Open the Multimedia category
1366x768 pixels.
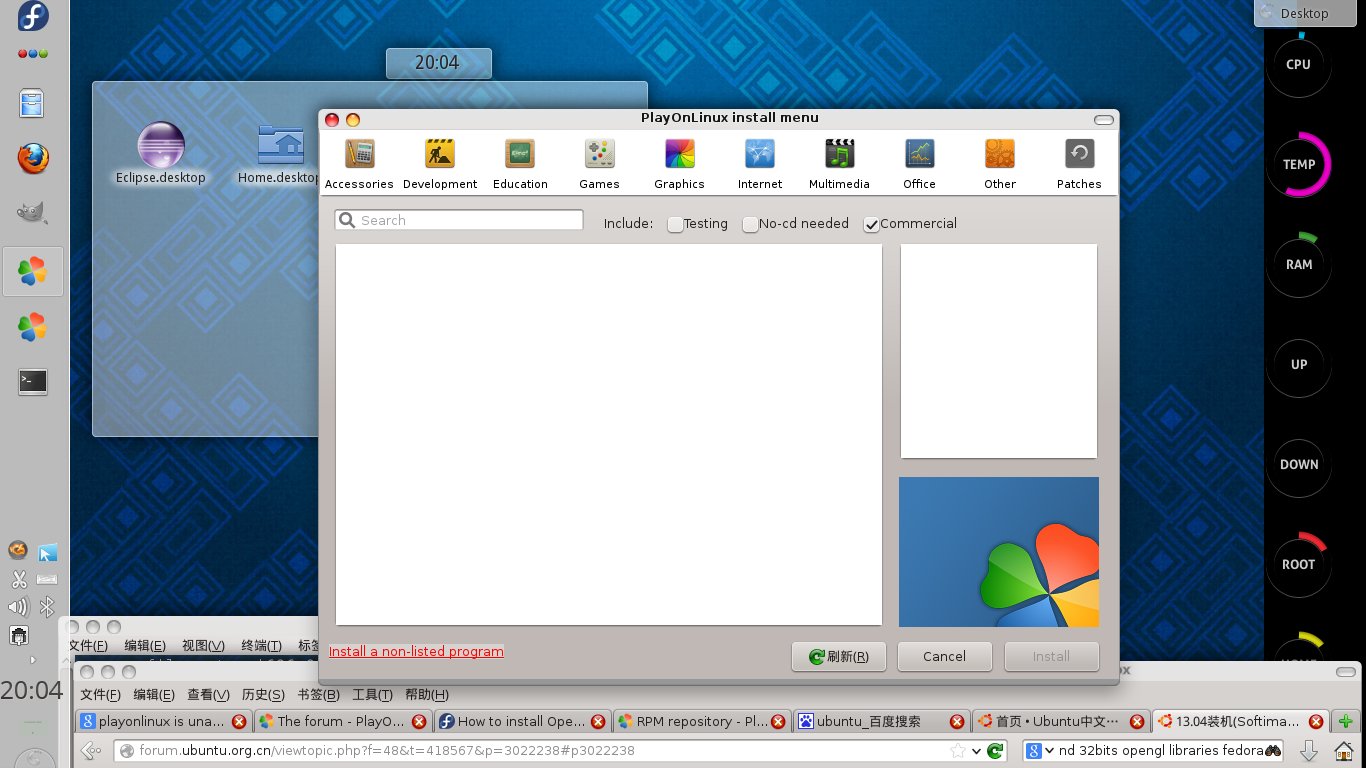[839, 164]
